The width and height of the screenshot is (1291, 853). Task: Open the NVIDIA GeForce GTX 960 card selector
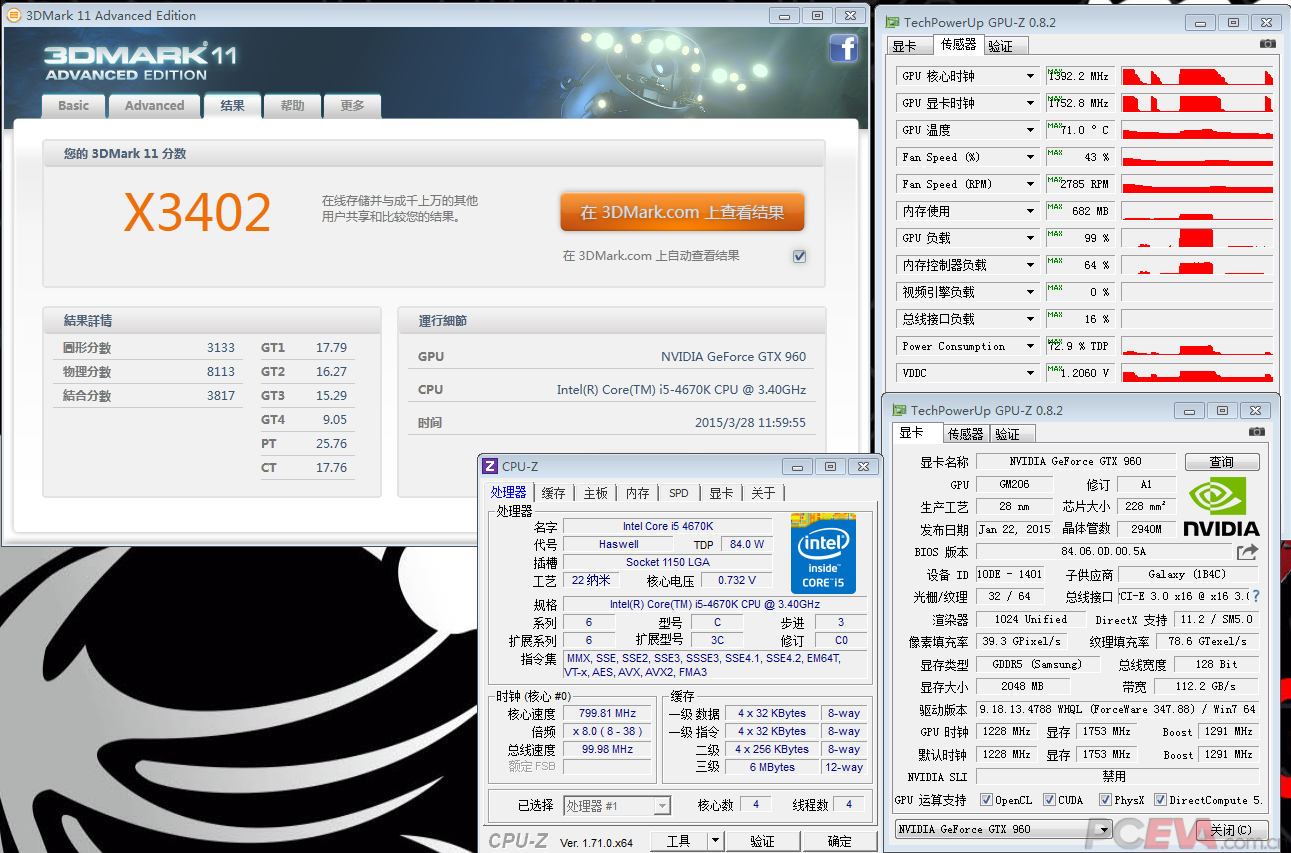pos(1003,829)
